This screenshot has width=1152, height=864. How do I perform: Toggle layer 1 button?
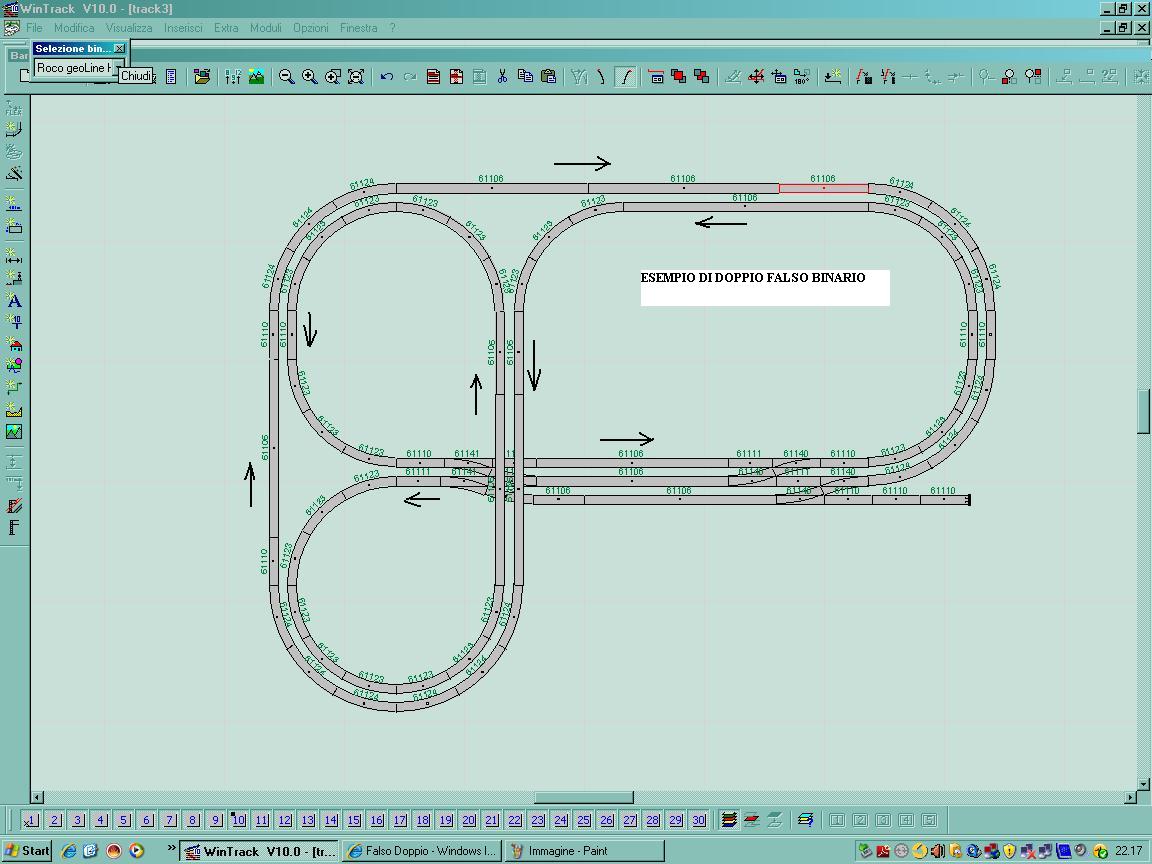[x=30, y=820]
